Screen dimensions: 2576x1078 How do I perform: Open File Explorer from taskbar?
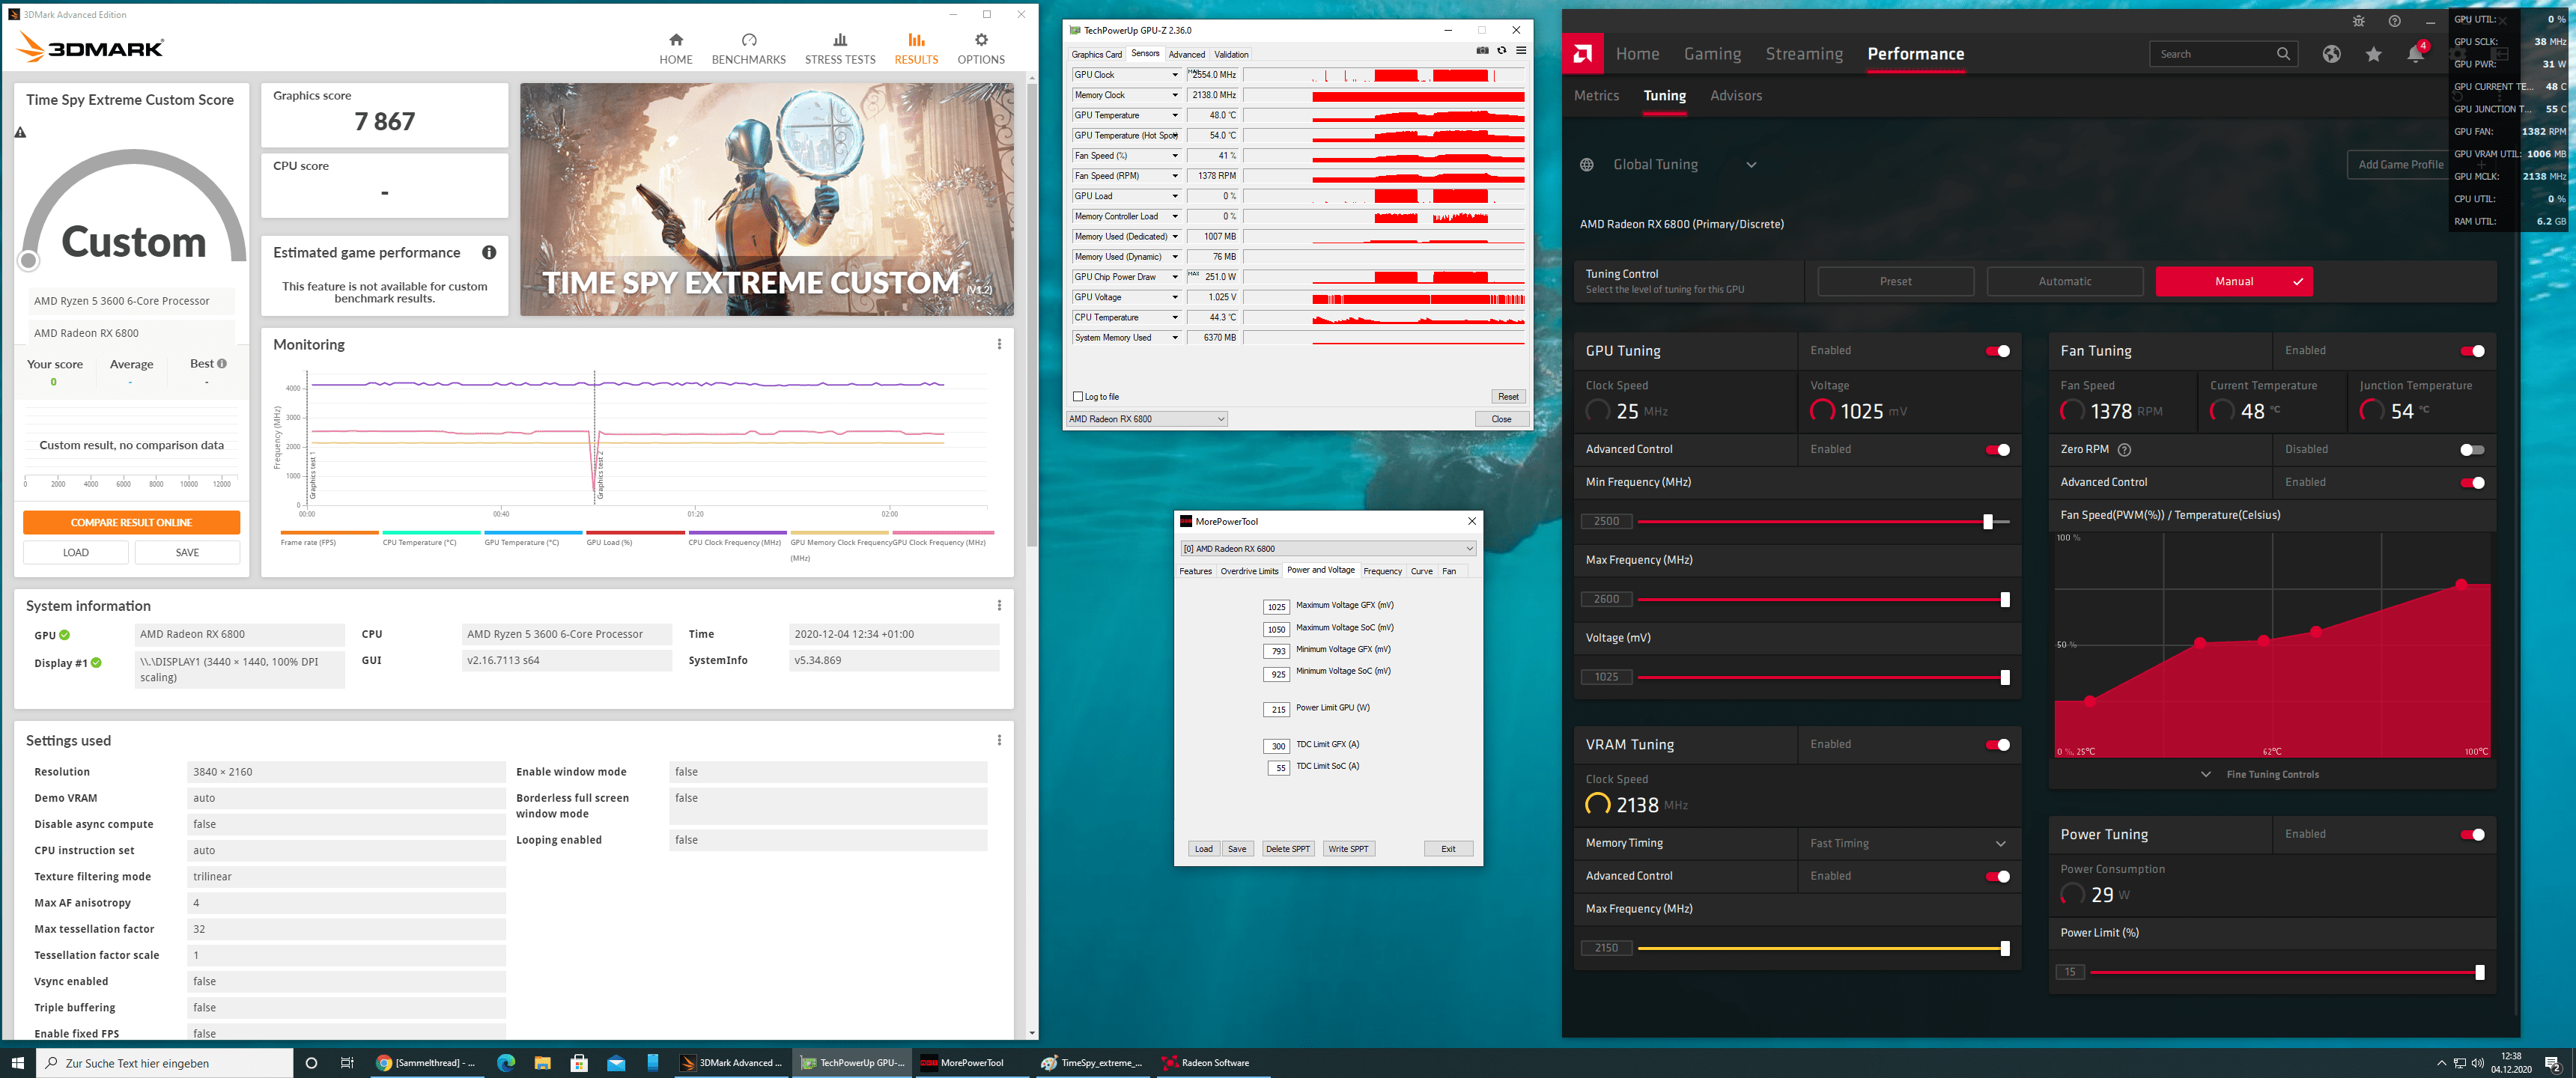coord(542,1062)
